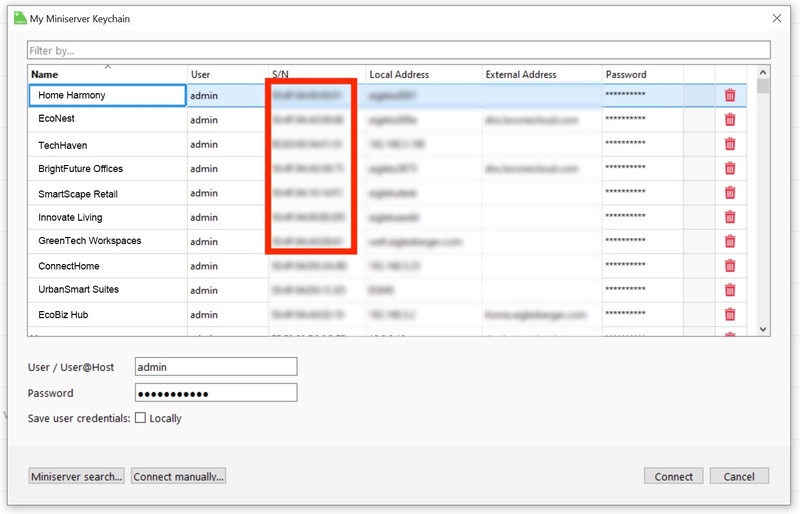Focus the Filter by search field
The image size is (800, 514).
click(398, 50)
